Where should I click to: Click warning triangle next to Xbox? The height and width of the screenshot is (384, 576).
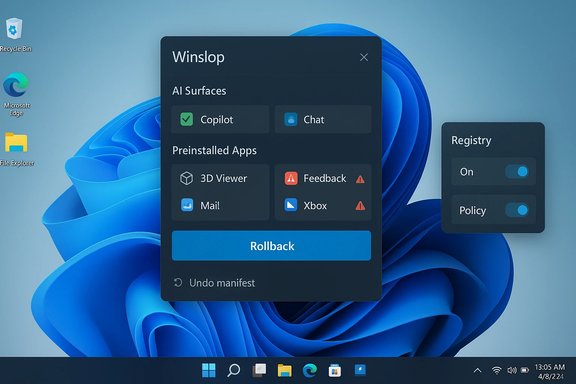[x=360, y=206]
